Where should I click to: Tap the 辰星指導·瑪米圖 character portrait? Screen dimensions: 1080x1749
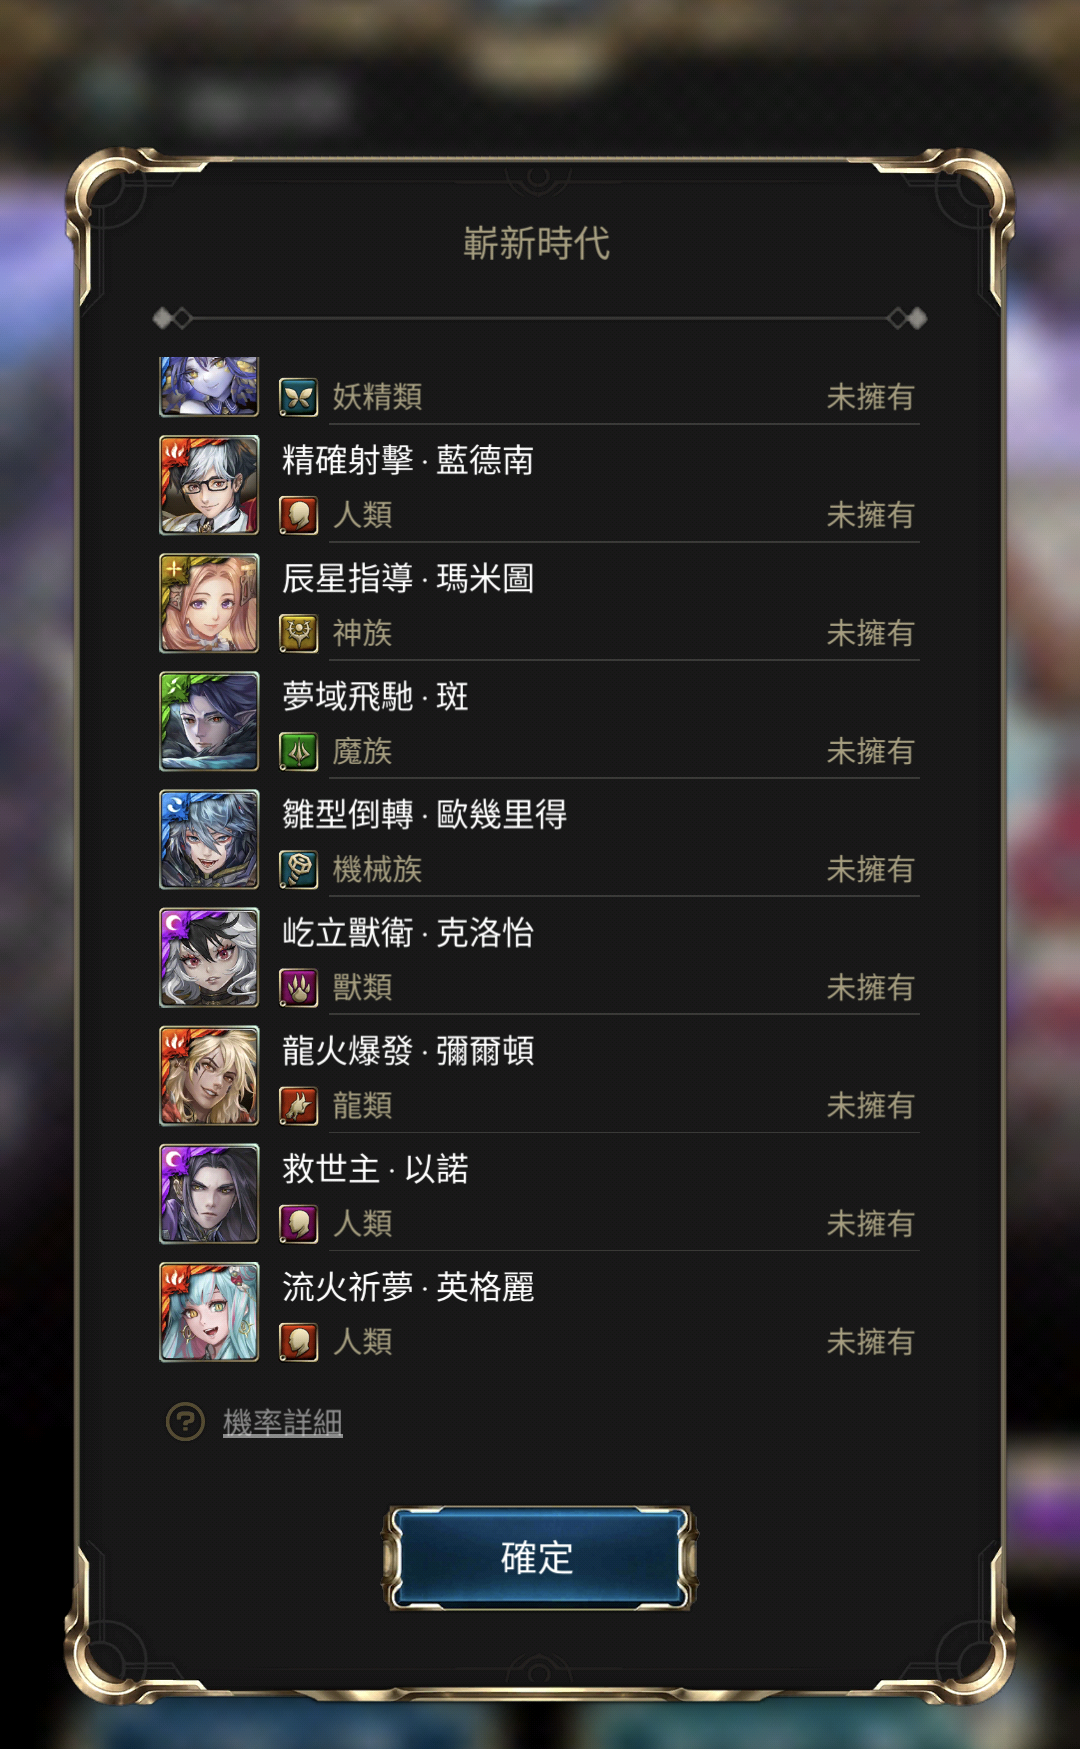click(209, 603)
